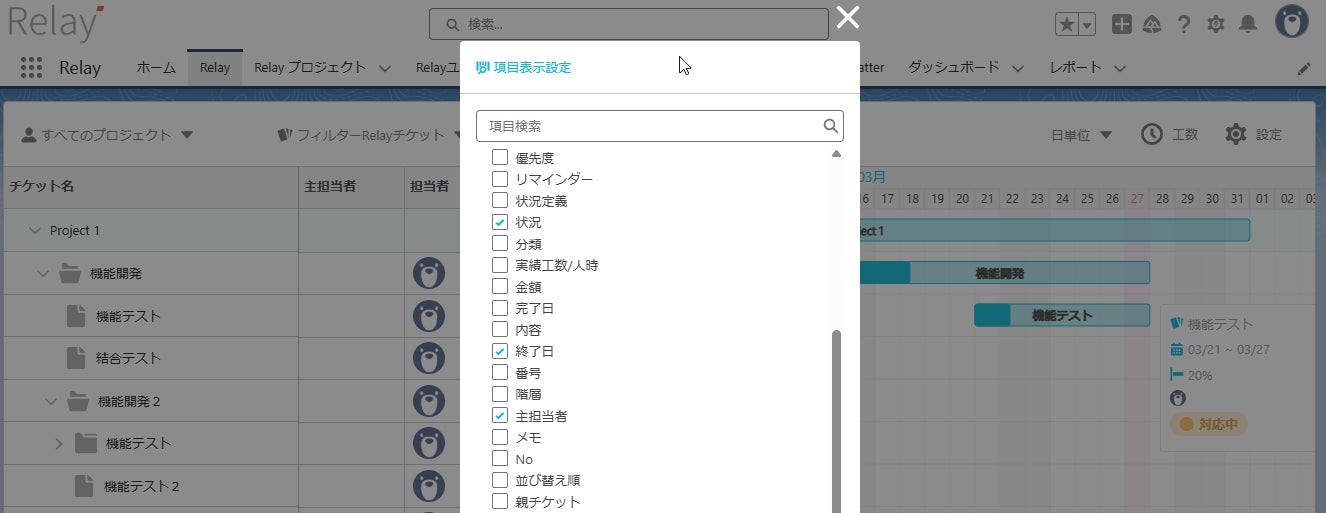Collapse the 機能開発 tree row
The image size is (1326, 513).
pyautogui.click(x=43, y=273)
